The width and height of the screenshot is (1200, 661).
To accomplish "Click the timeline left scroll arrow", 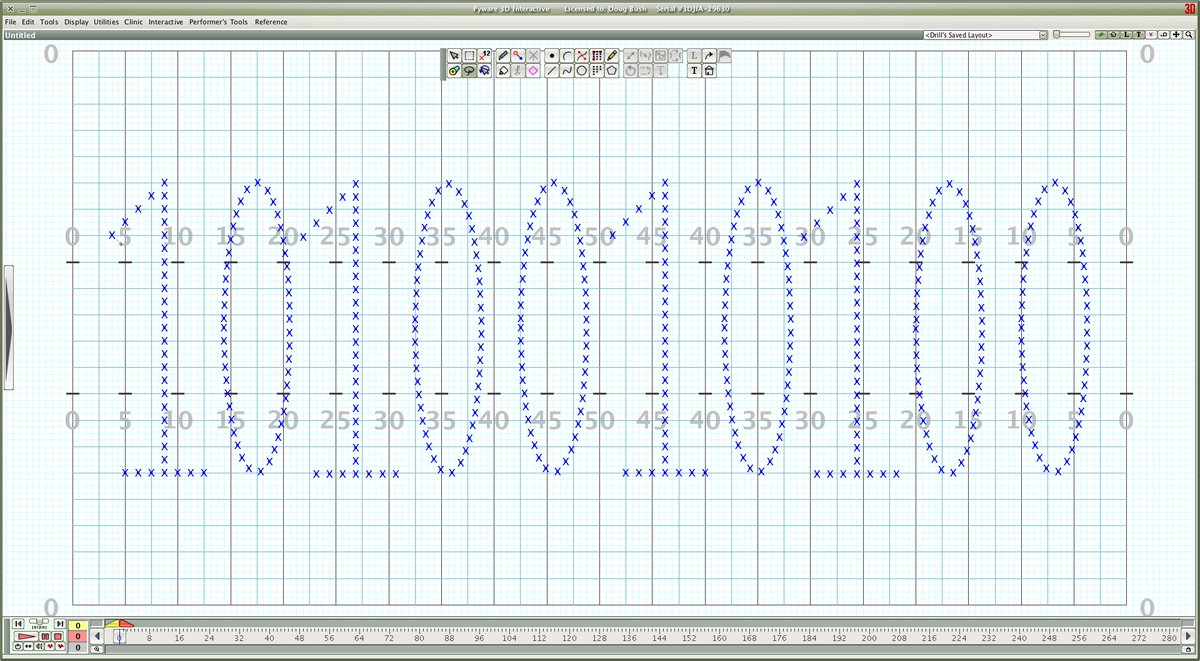I will click(97, 636).
